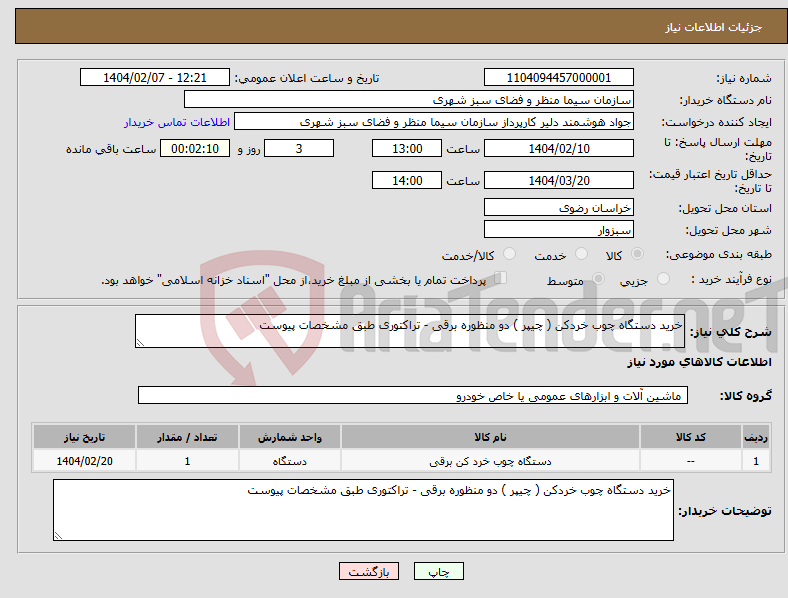The image size is (788, 598).
Task: Select the کالا radio button
Action: (637, 254)
